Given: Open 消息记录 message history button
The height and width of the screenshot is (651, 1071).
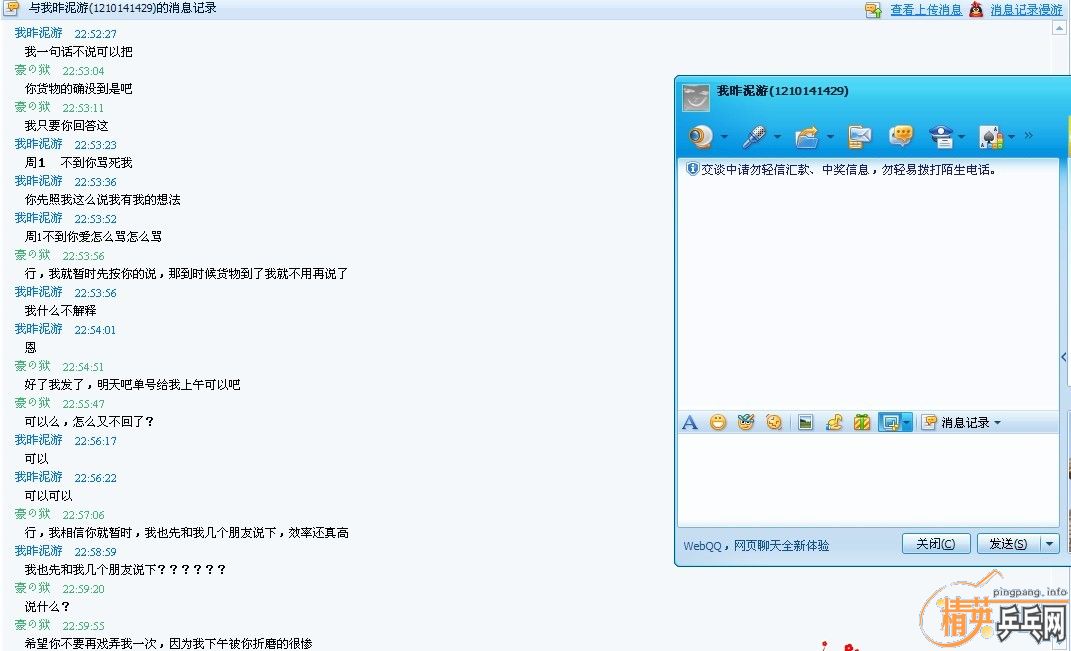Looking at the screenshot, I should [956, 423].
